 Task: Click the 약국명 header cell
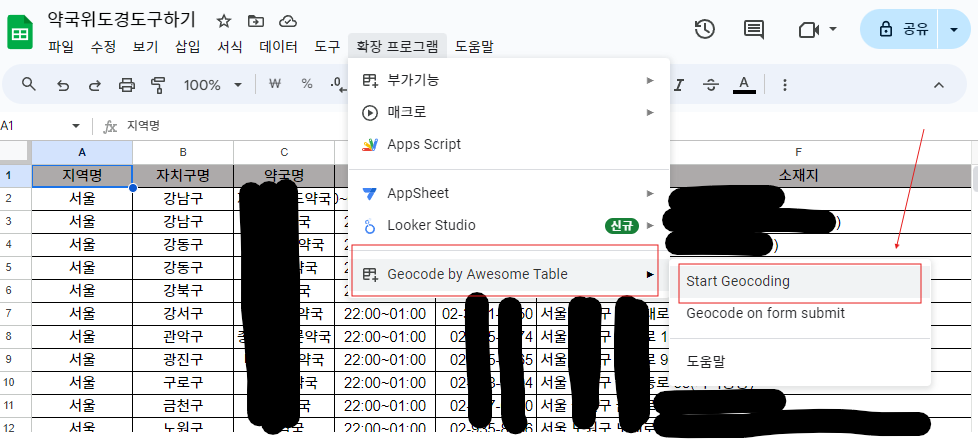pyautogui.click(x=284, y=176)
